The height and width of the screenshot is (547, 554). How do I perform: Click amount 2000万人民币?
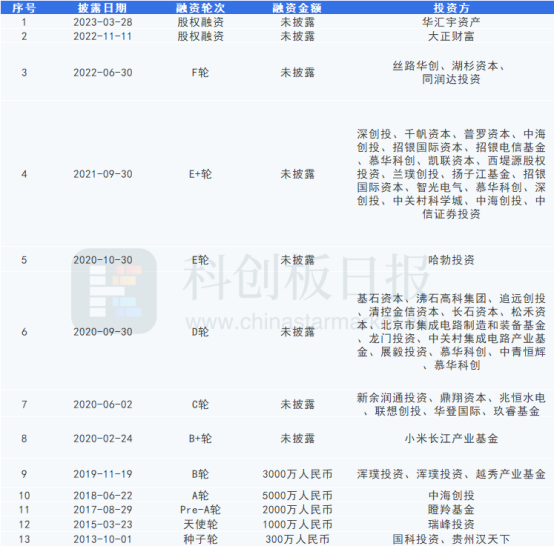click(x=297, y=510)
